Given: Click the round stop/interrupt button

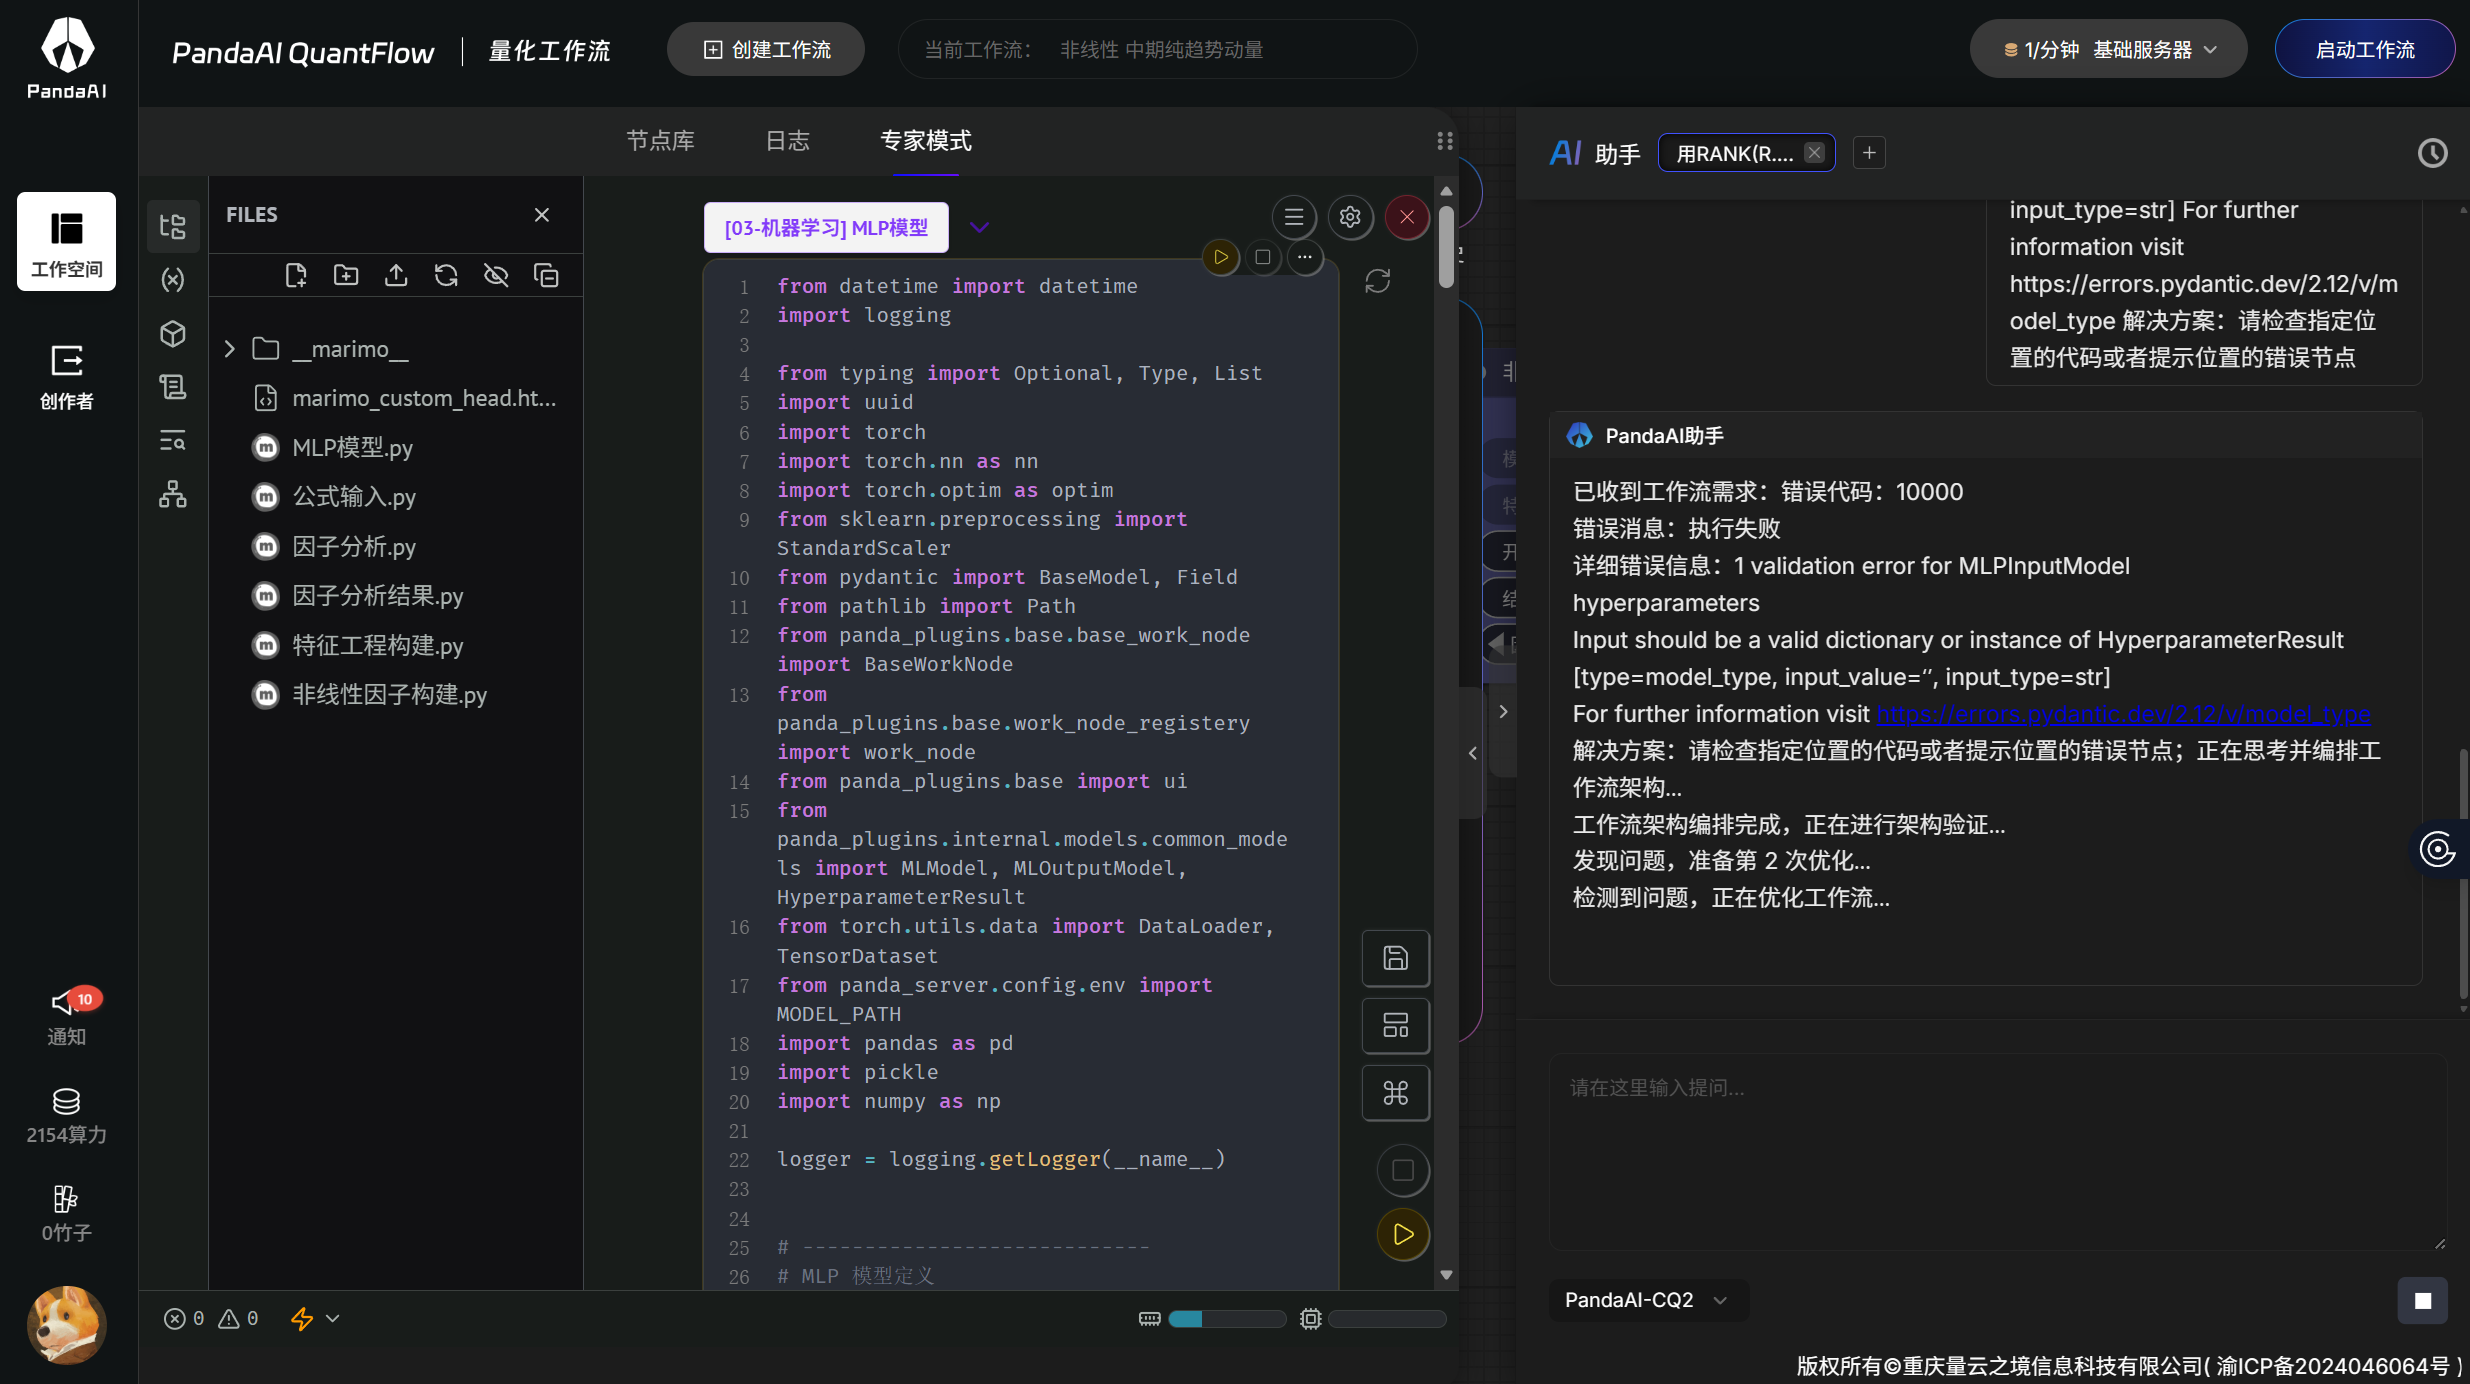Looking at the screenshot, I should pos(1403,1170).
